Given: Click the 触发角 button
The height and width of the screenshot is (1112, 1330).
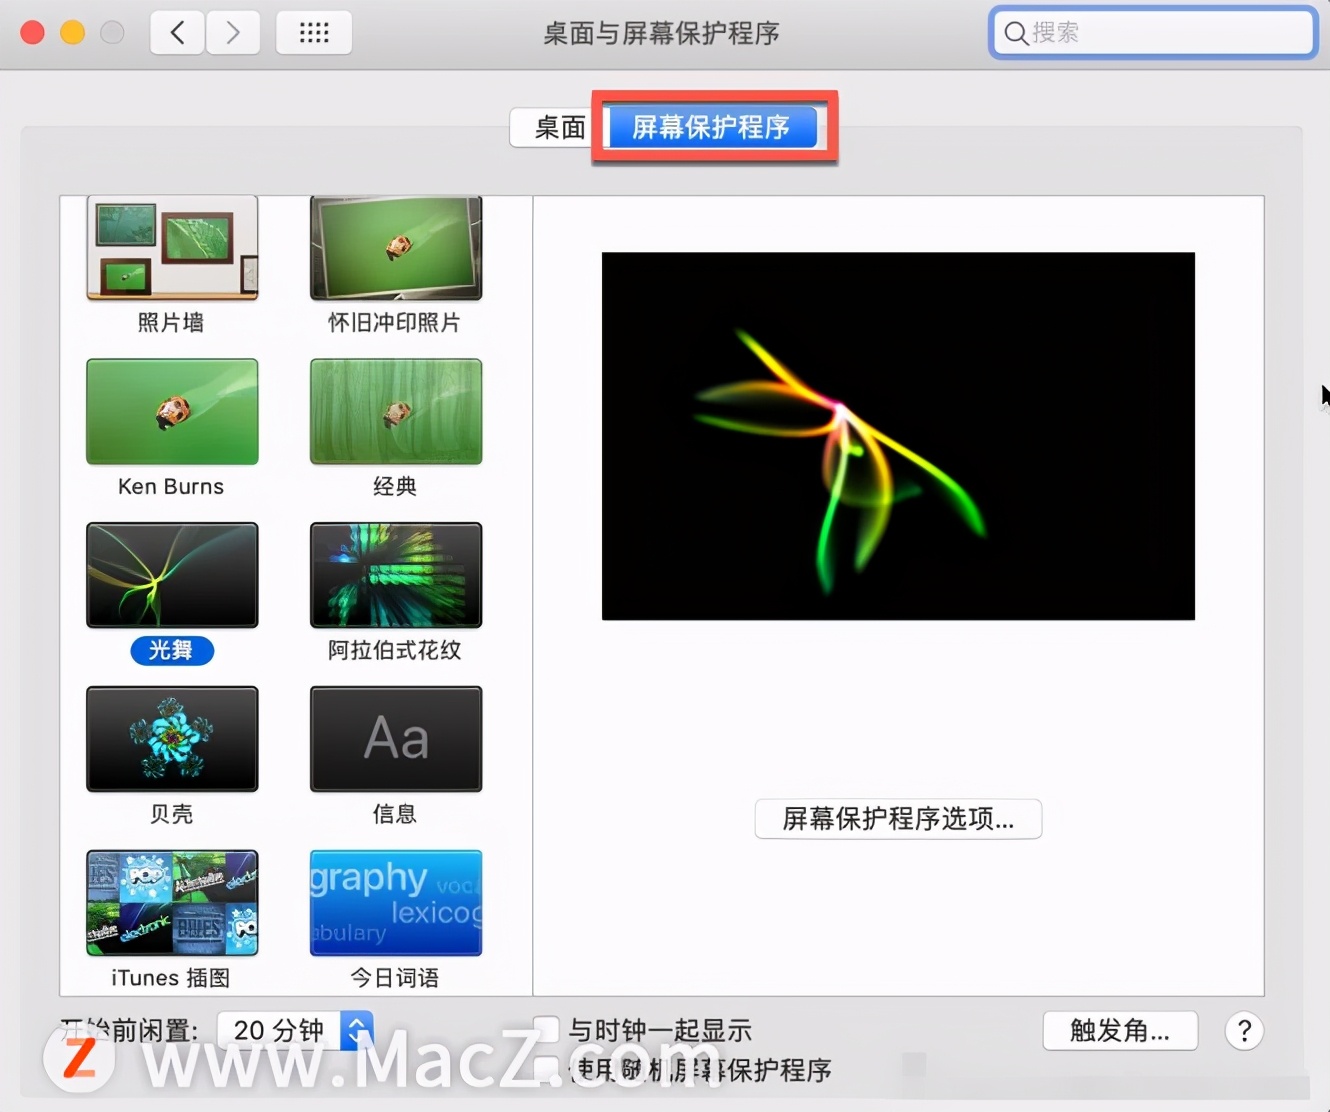Looking at the screenshot, I should 1119,1030.
